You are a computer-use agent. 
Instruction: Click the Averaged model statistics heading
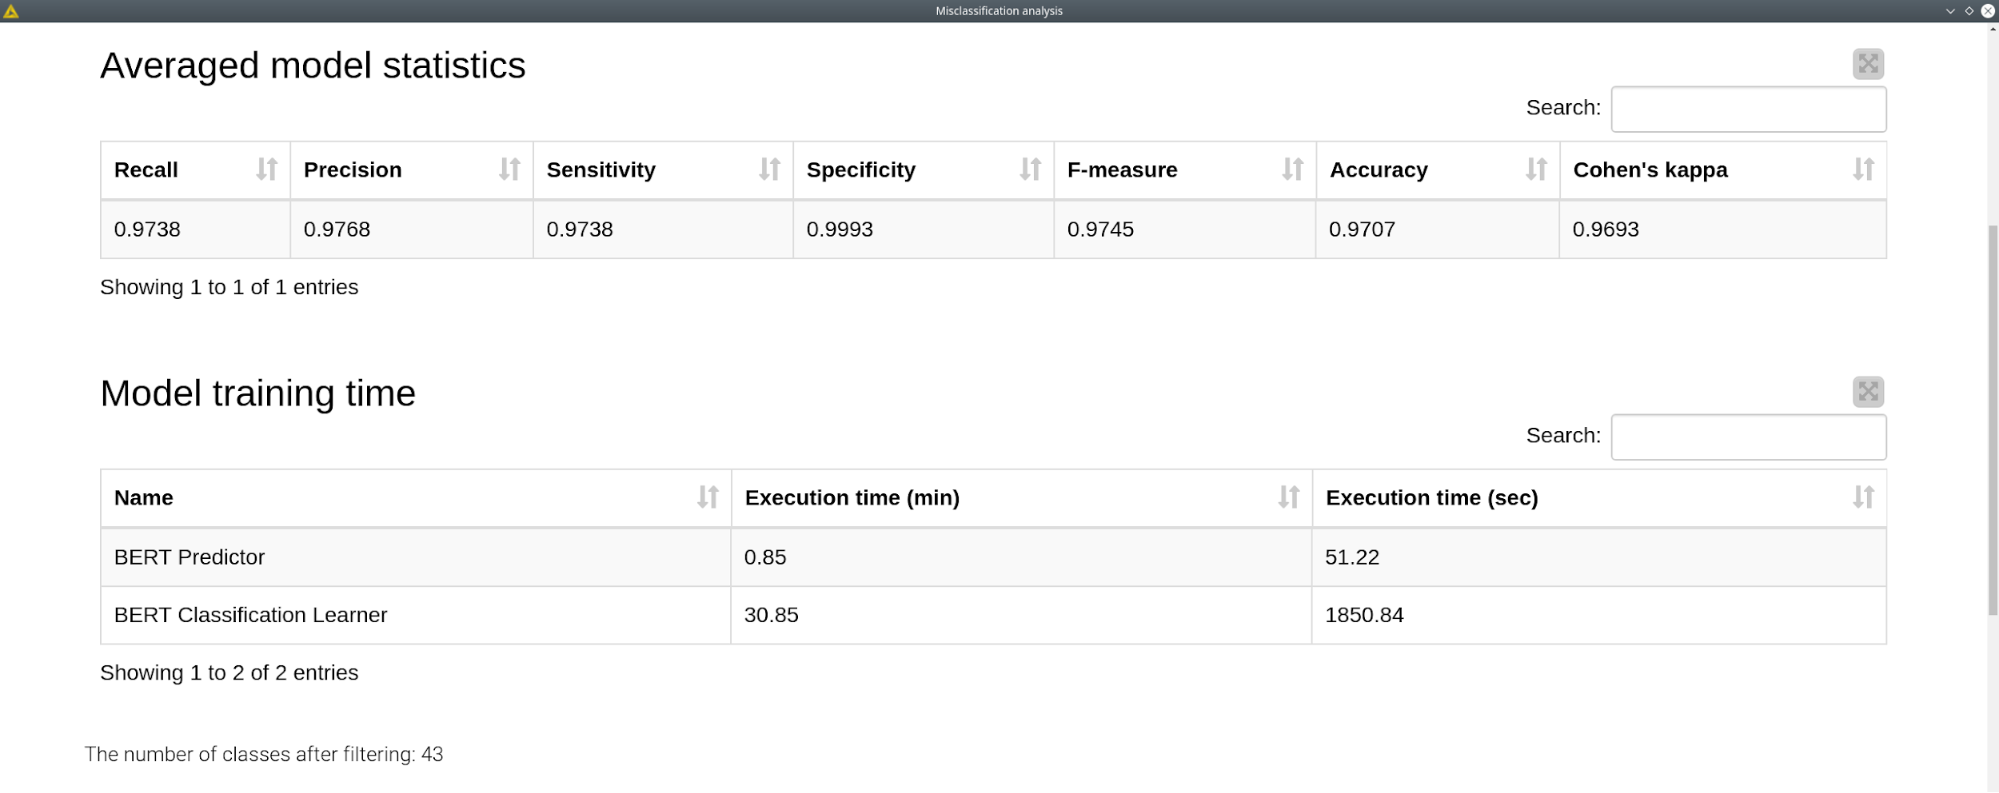(313, 66)
